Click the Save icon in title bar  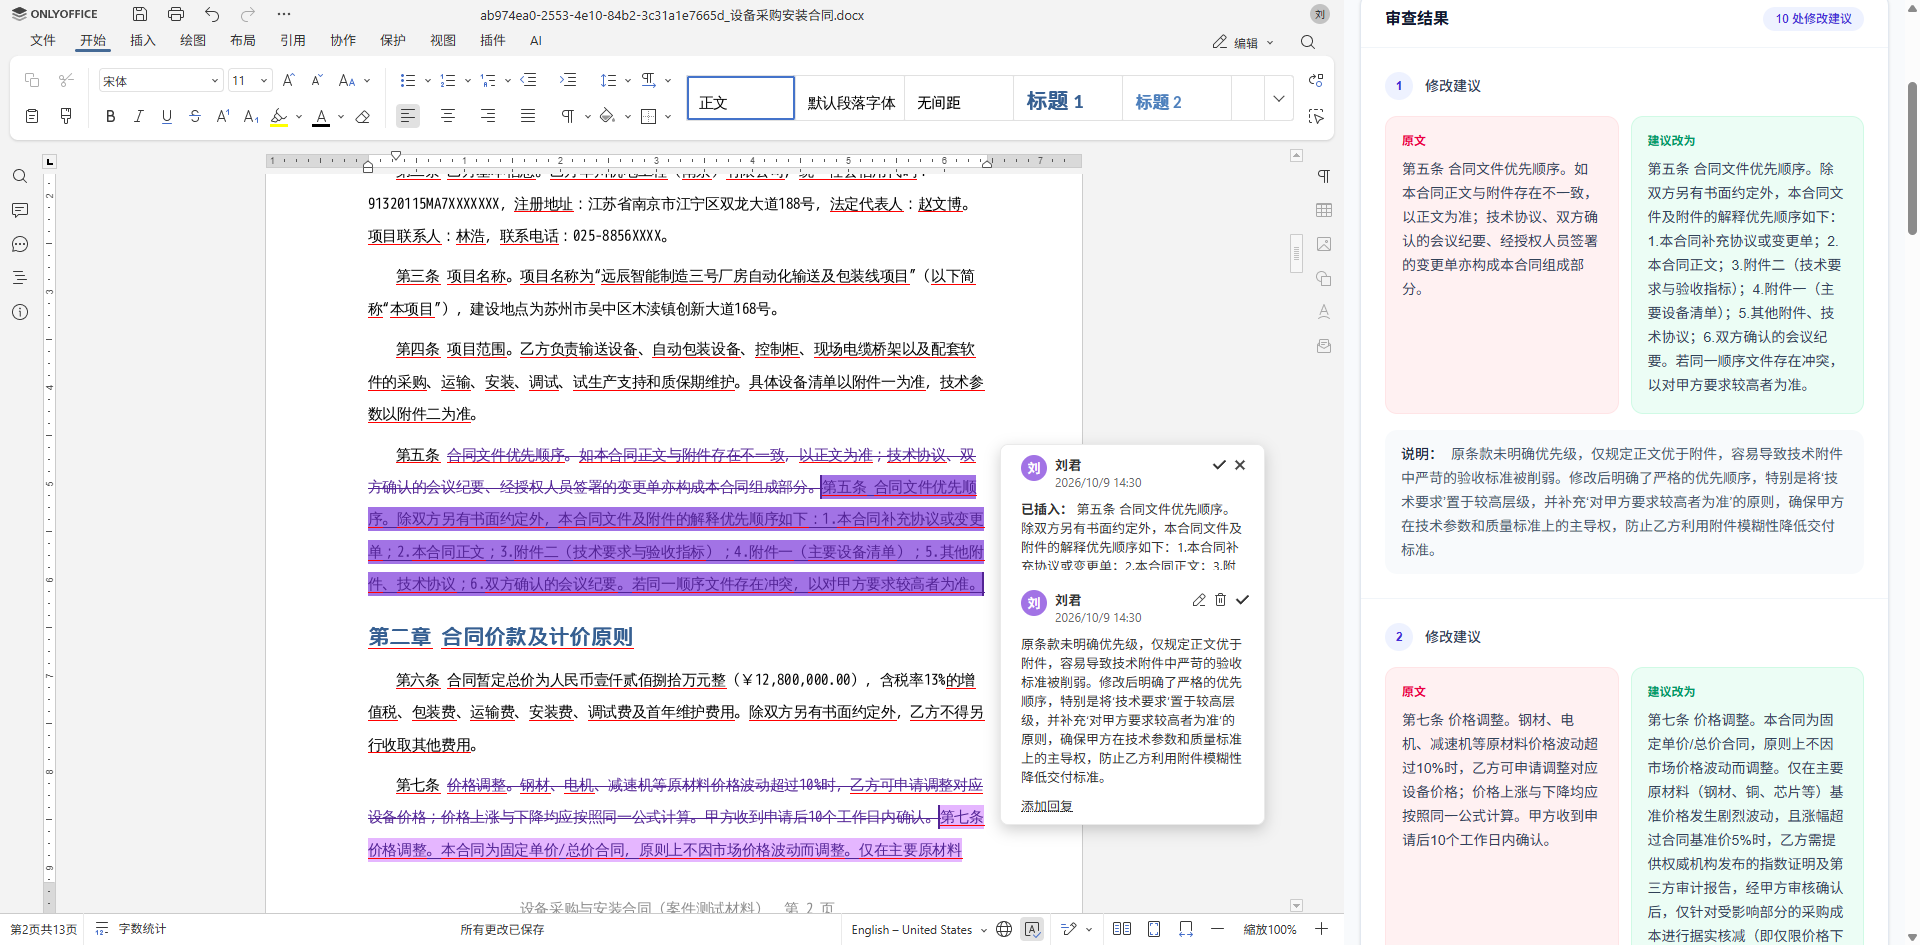[x=140, y=14]
